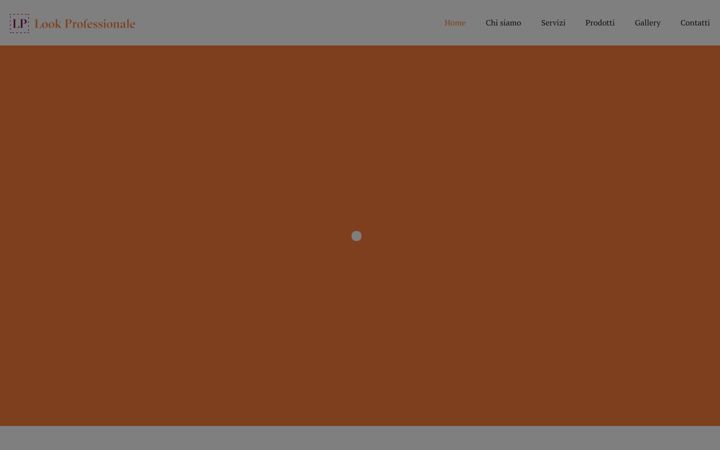Open the Chi siamo page
720x450 pixels.
pos(503,23)
